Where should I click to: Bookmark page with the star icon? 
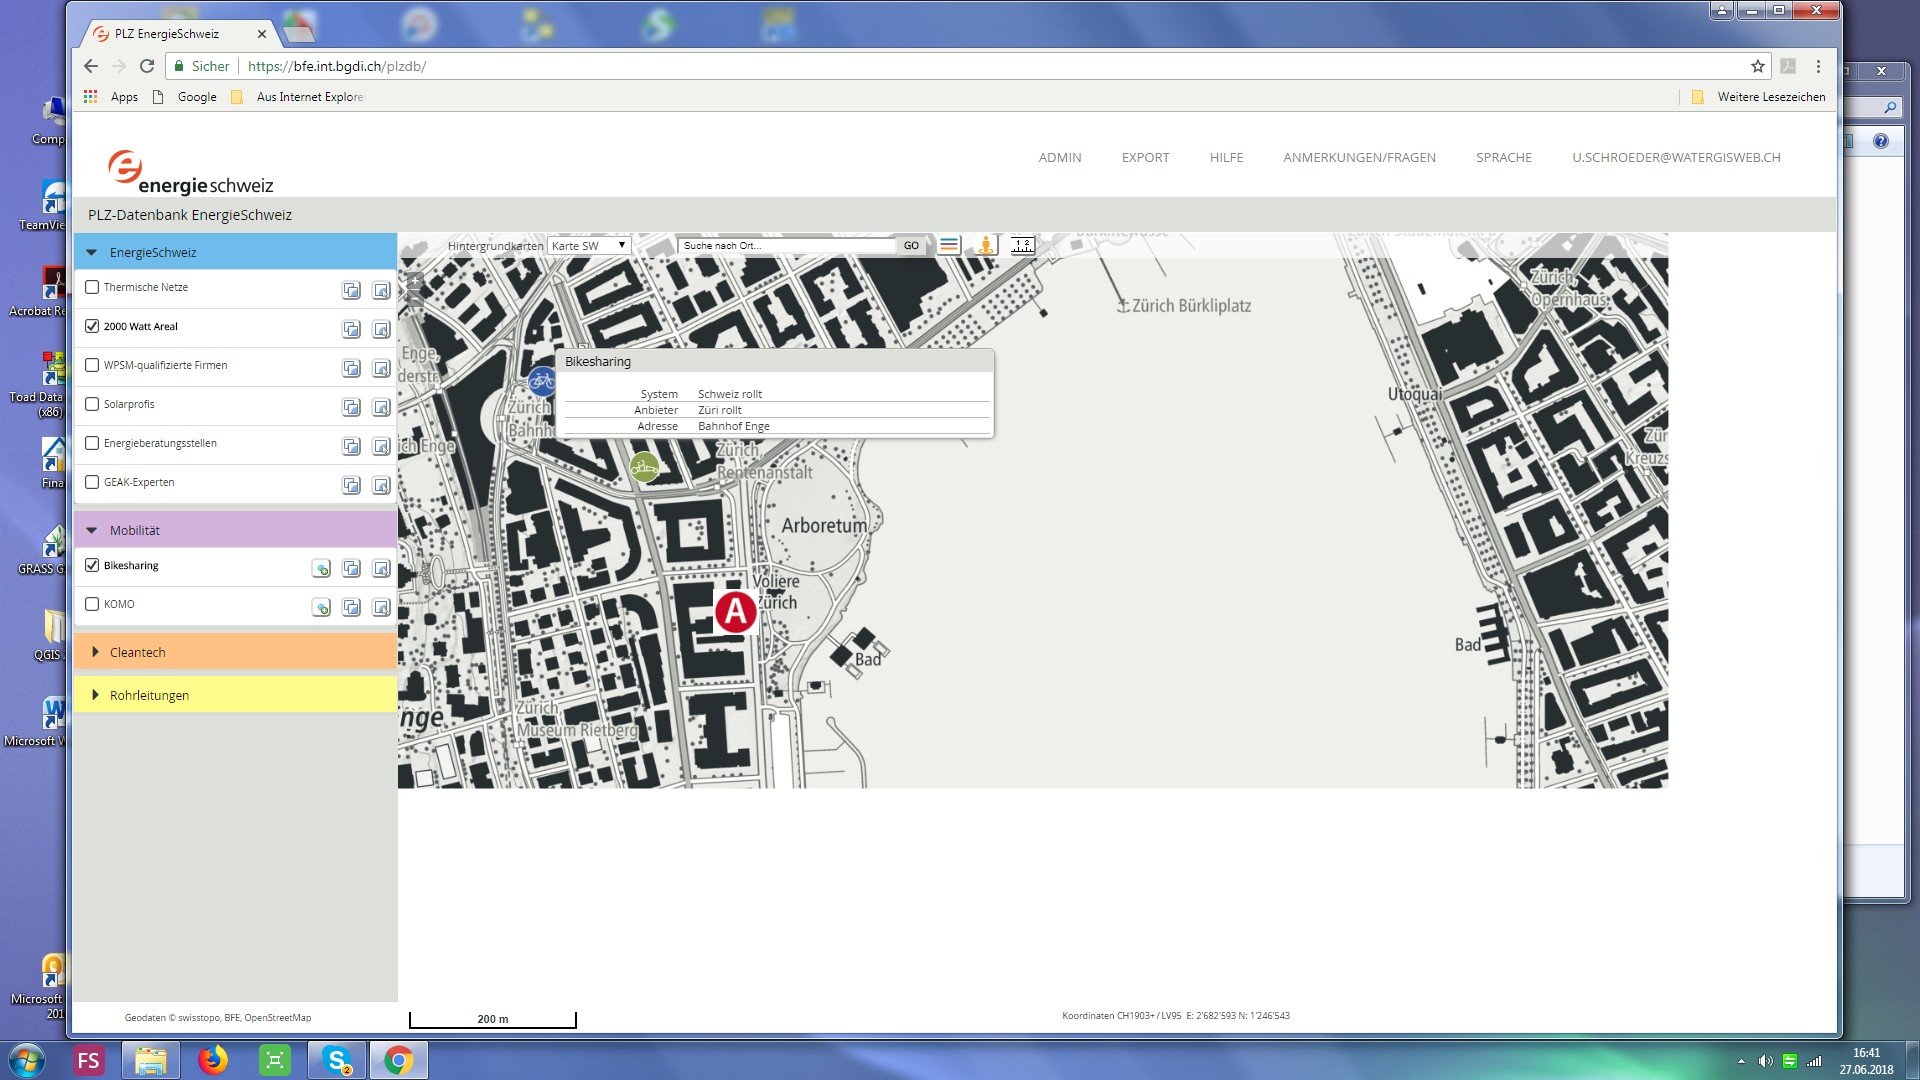[x=1757, y=66]
